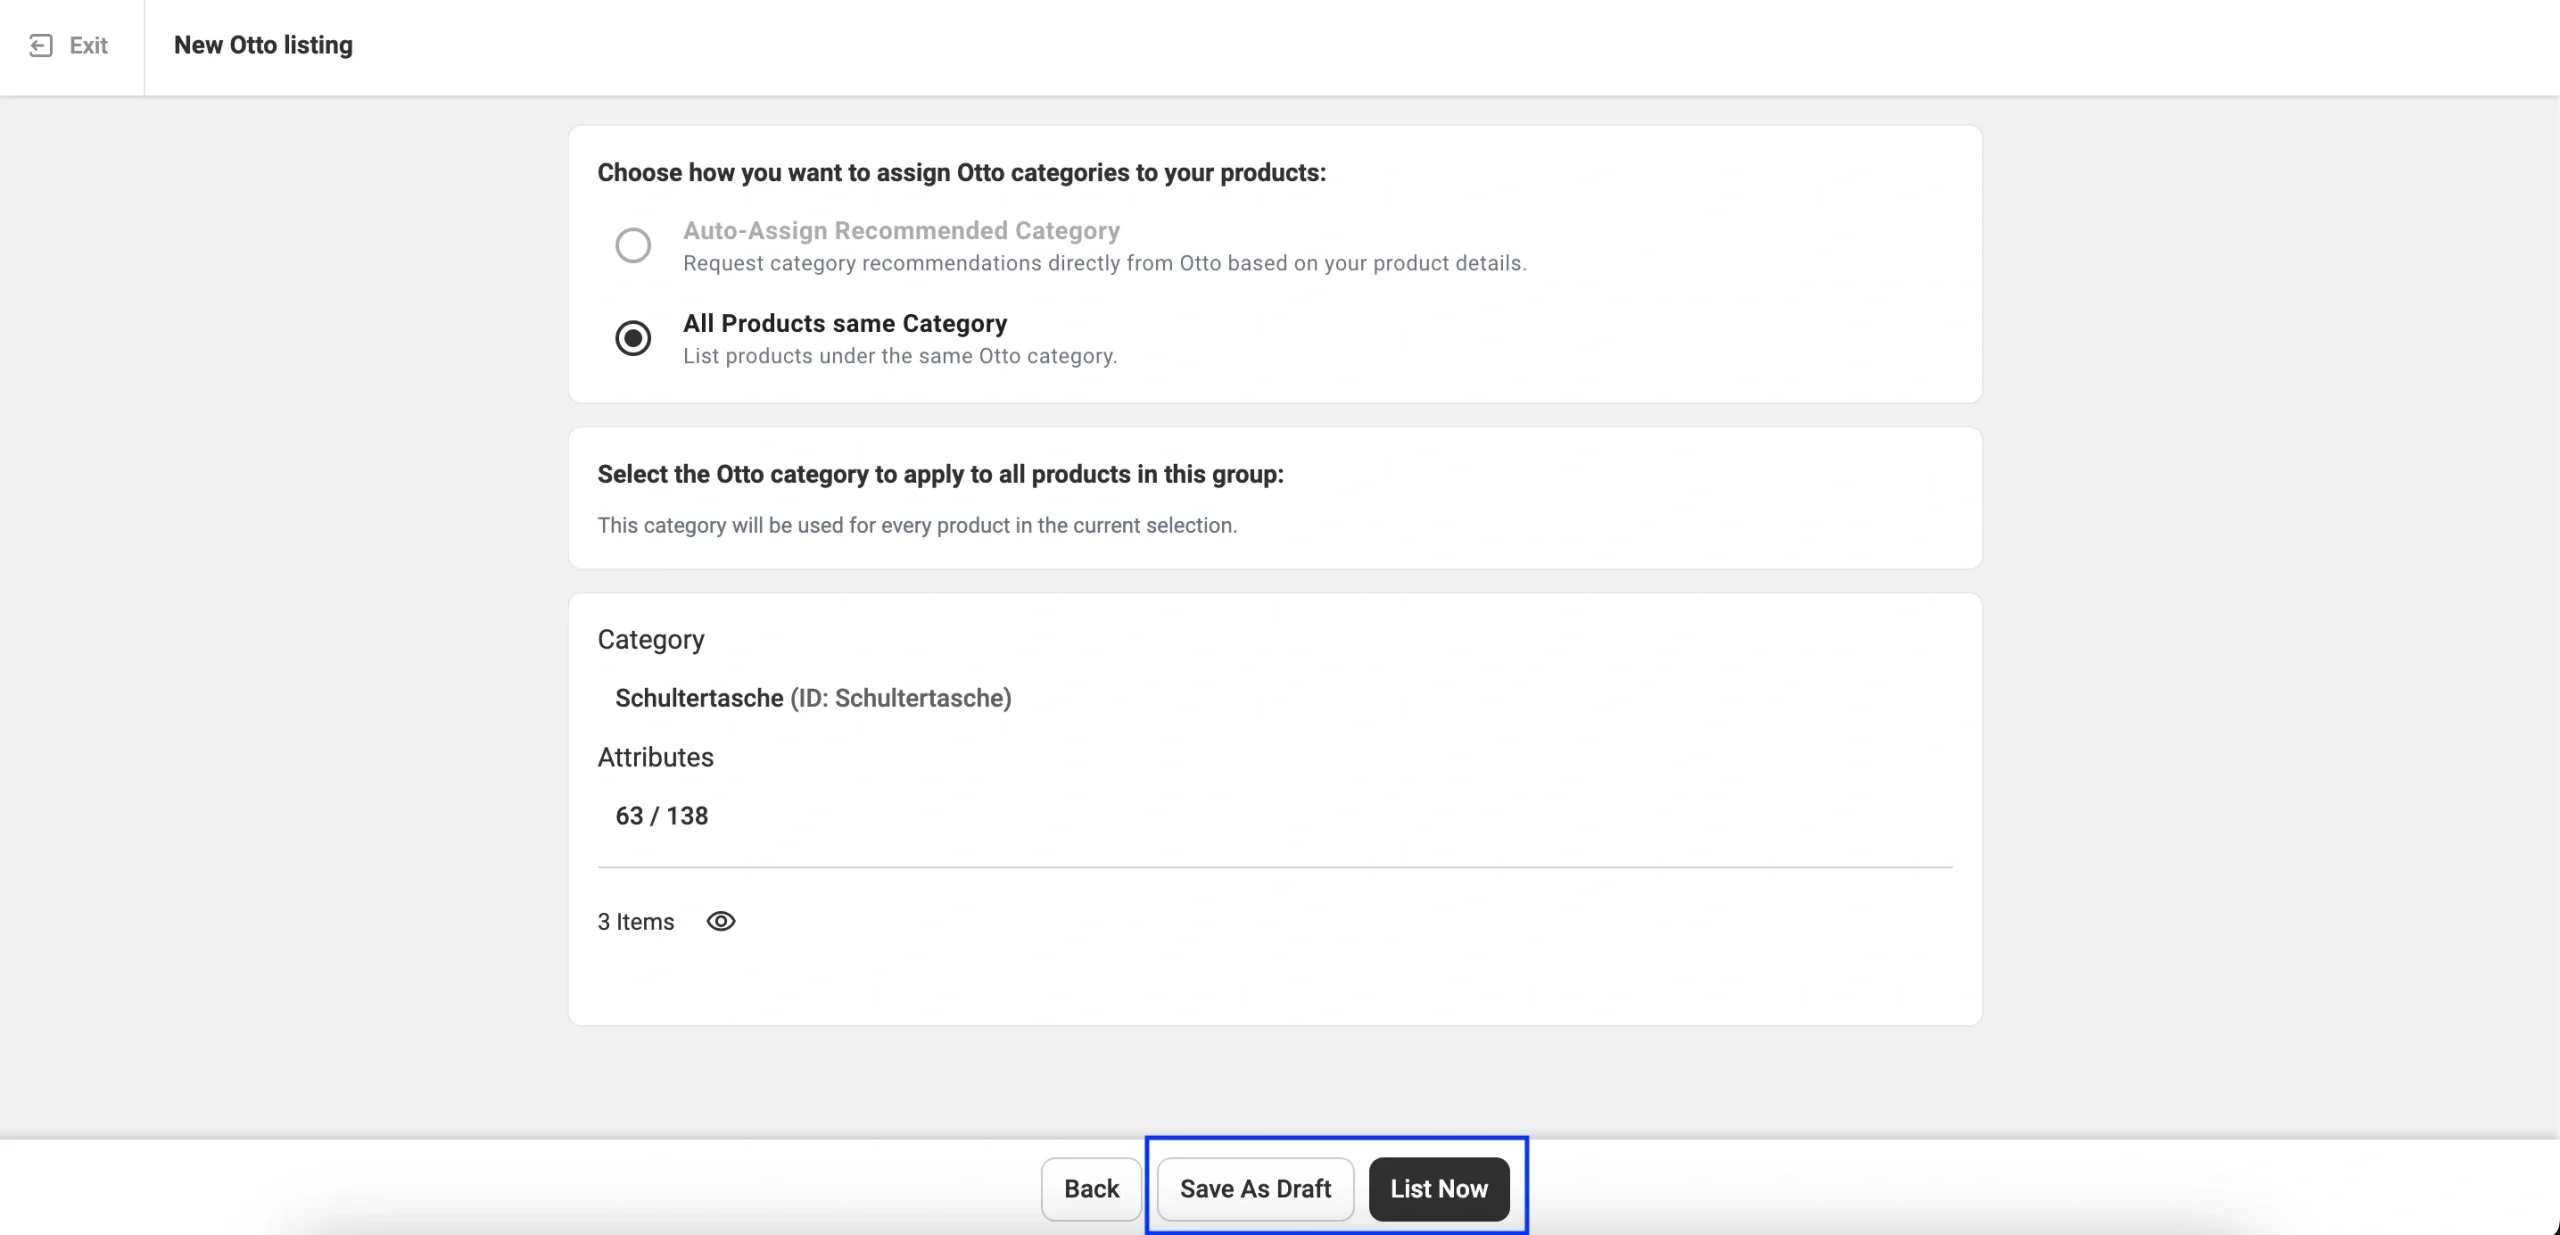The height and width of the screenshot is (1235, 2560).
Task: Click 'Select the Otto category' heading
Action: [939, 474]
